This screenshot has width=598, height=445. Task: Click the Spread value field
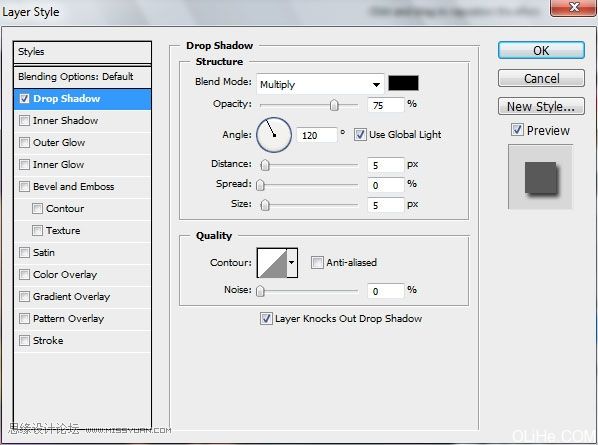(386, 185)
